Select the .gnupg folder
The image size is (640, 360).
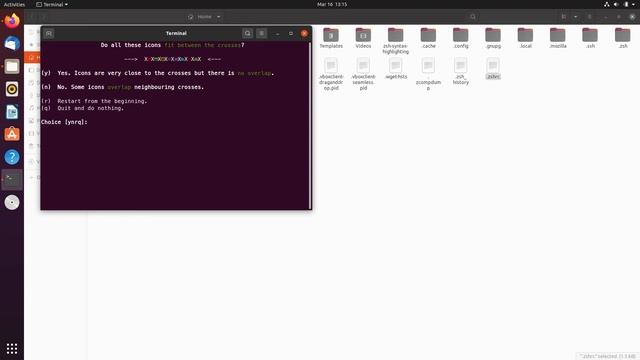click(493, 38)
